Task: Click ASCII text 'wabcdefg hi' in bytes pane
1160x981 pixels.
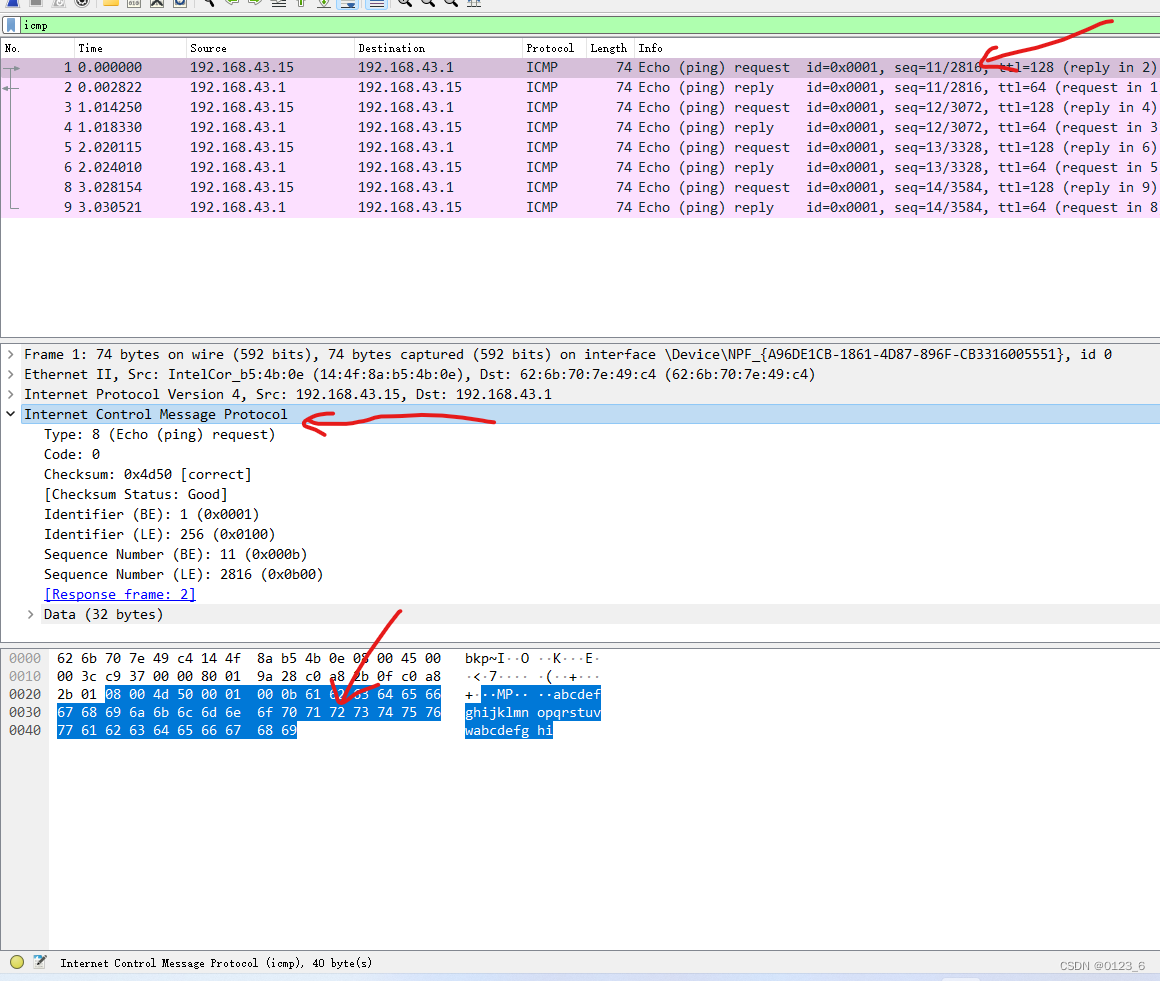Action: tap(508, 730)
